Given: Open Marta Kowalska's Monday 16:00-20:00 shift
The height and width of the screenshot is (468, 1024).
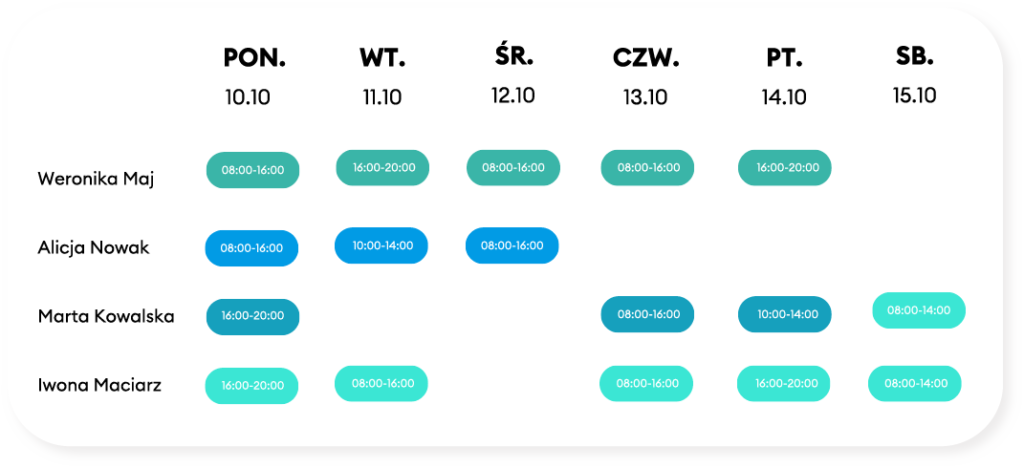Looking at the screenshot, I should tap(253, 317).
